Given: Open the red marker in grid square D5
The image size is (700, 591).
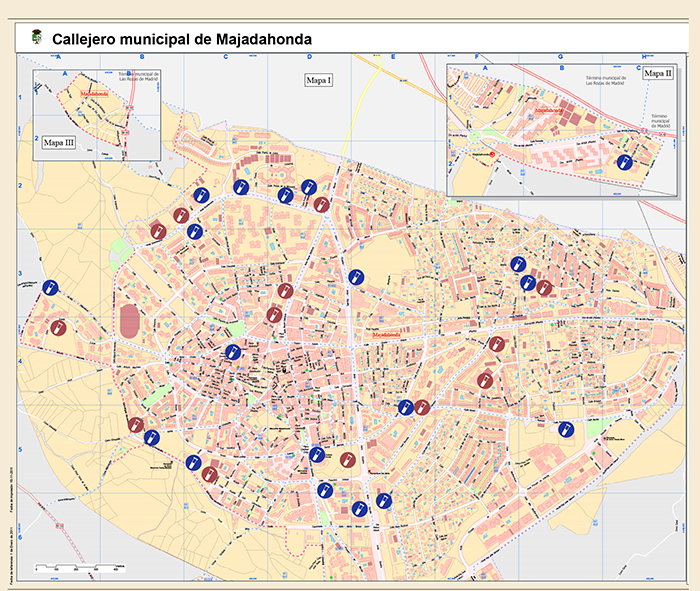Looking at the screenshot, I should [347, 460].
